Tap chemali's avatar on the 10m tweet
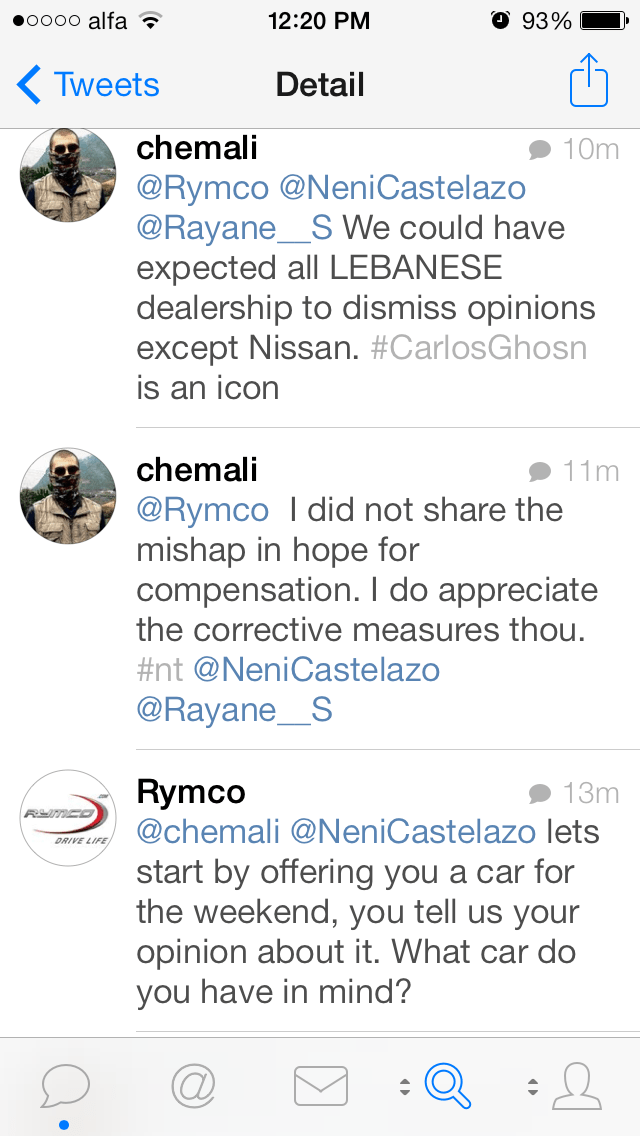 pos(69,177)
